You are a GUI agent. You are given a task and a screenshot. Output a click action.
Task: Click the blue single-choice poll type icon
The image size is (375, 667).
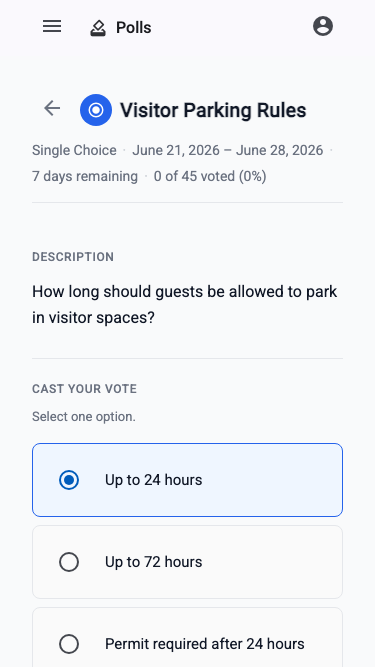pyautogui.click(x=96, y=110)
